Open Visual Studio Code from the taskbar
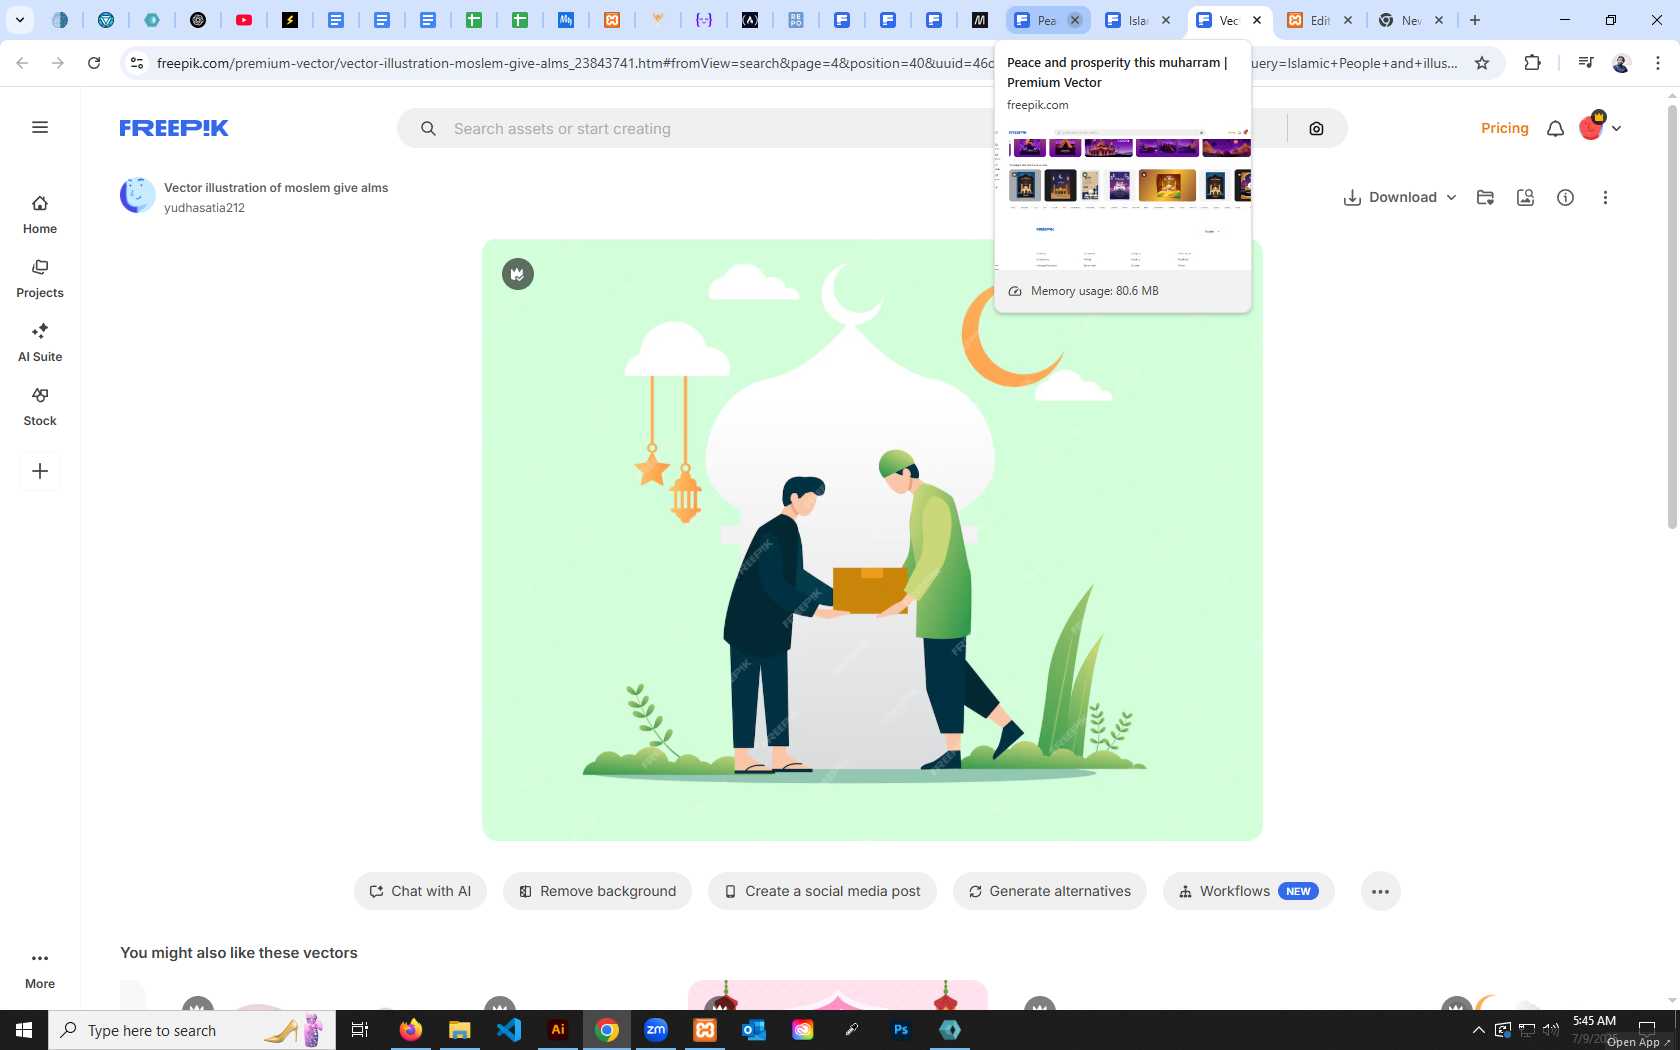This screenshot has width=1680, height=1050. click(509, 1030)
